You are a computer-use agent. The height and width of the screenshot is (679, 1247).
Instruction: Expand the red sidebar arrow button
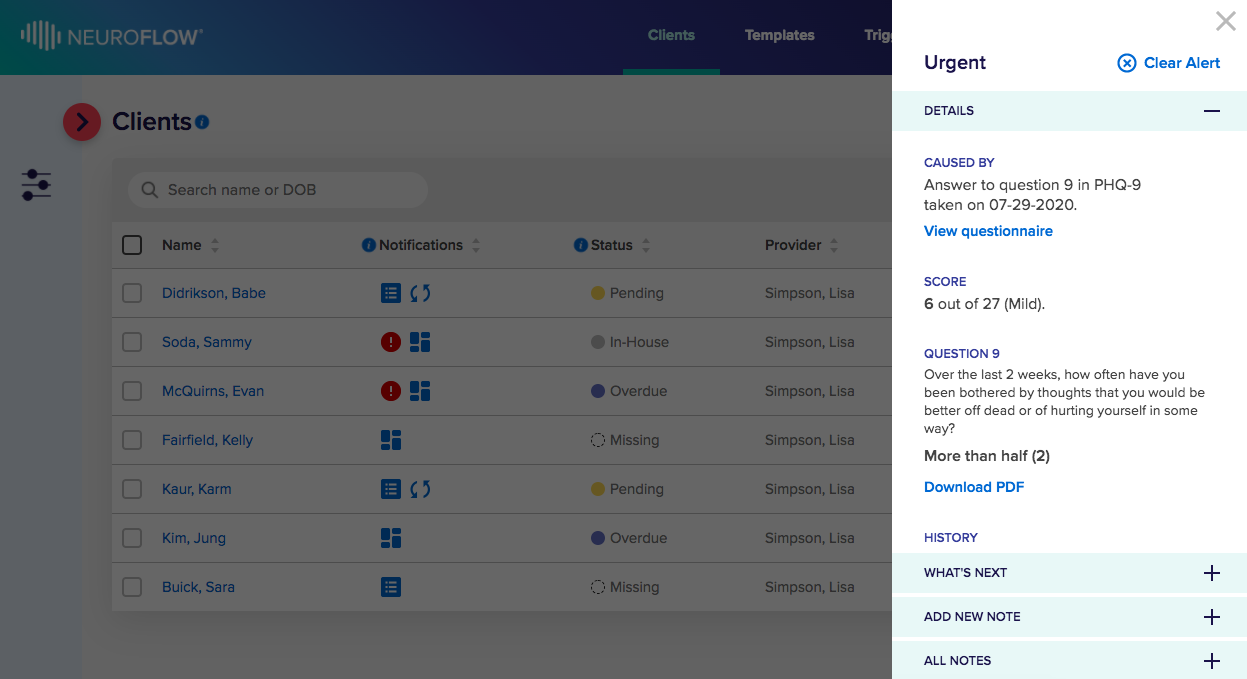click(x=82, y=122)
